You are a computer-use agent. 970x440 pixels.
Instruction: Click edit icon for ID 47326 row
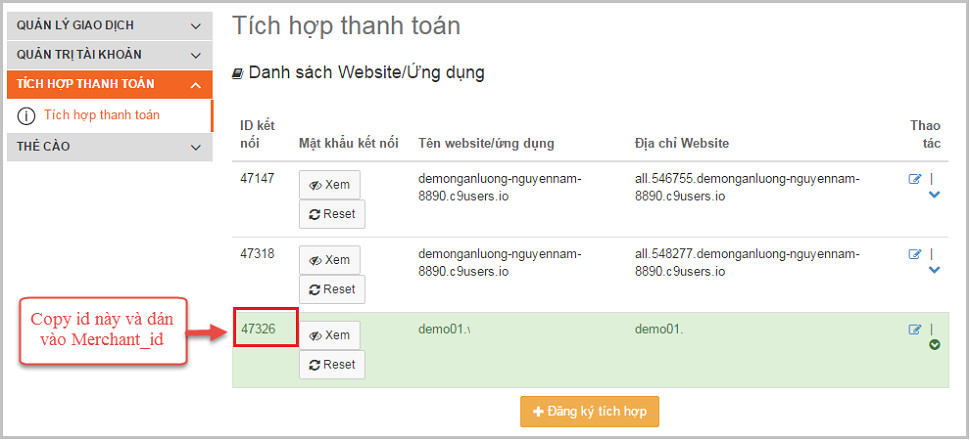tap(914, 329)
